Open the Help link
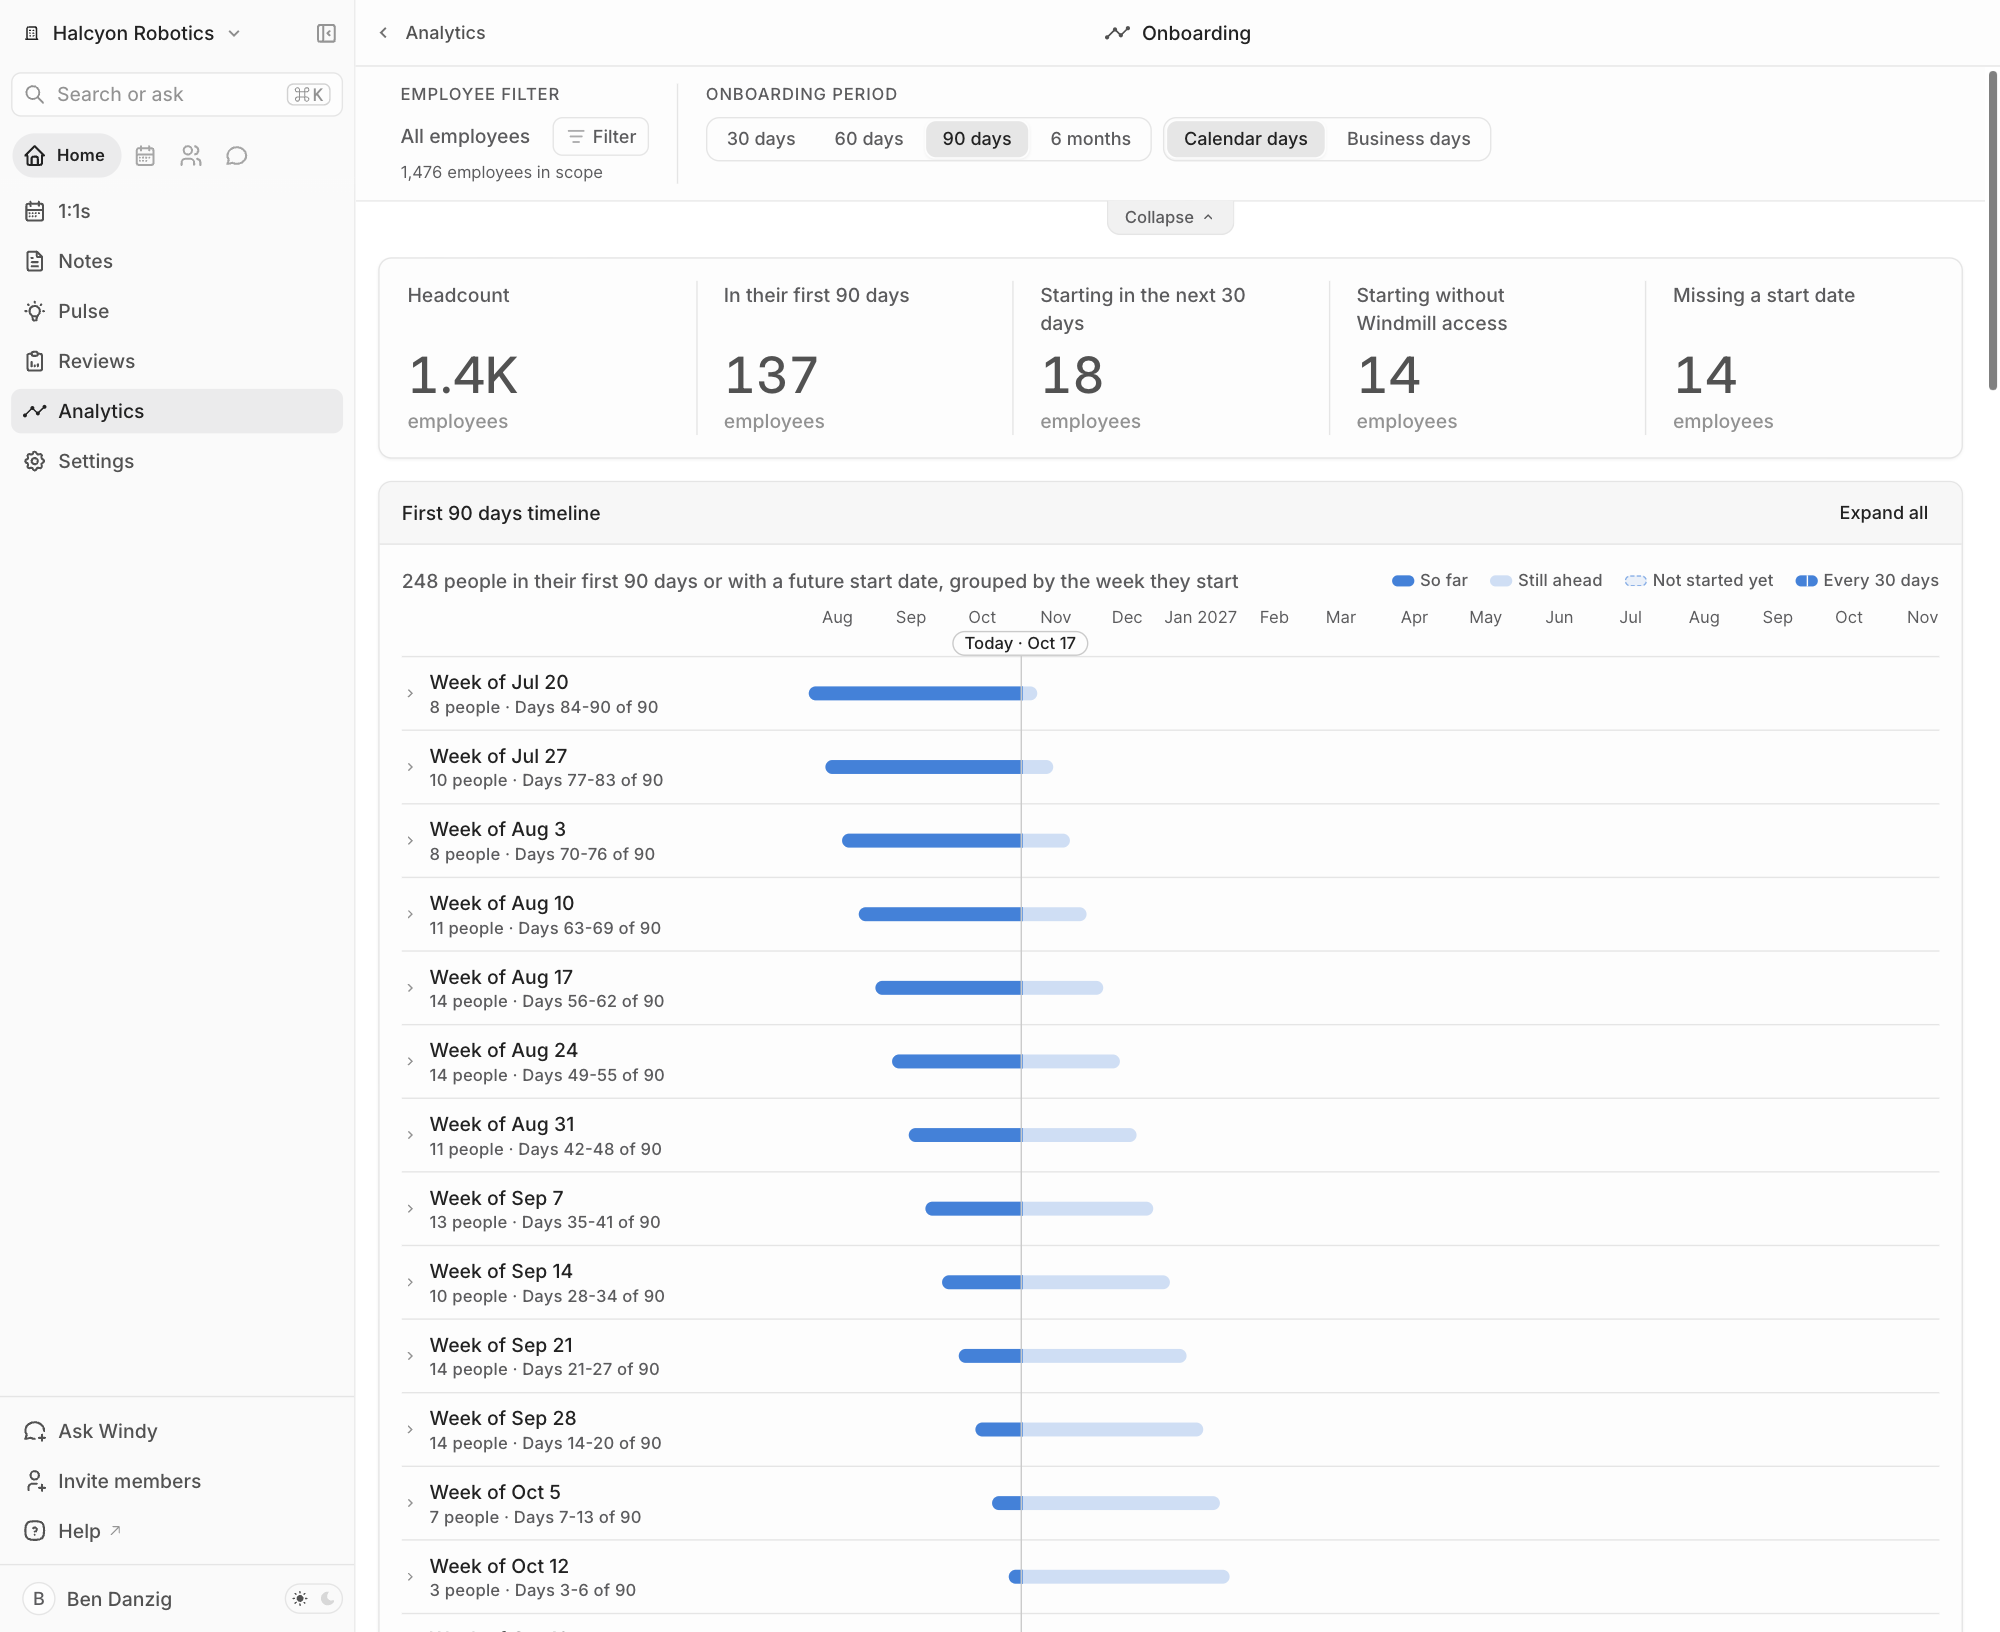The image size is (2000, 1632). tap(177, 1531)
